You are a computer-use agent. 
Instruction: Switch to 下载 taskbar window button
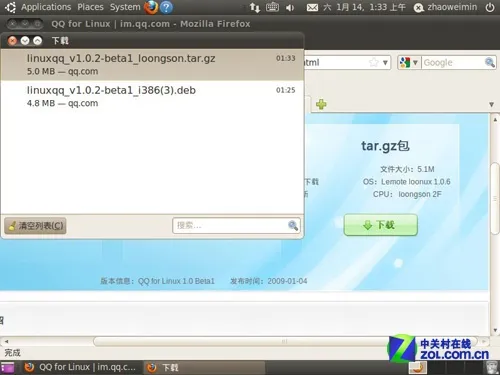(204, 367)
